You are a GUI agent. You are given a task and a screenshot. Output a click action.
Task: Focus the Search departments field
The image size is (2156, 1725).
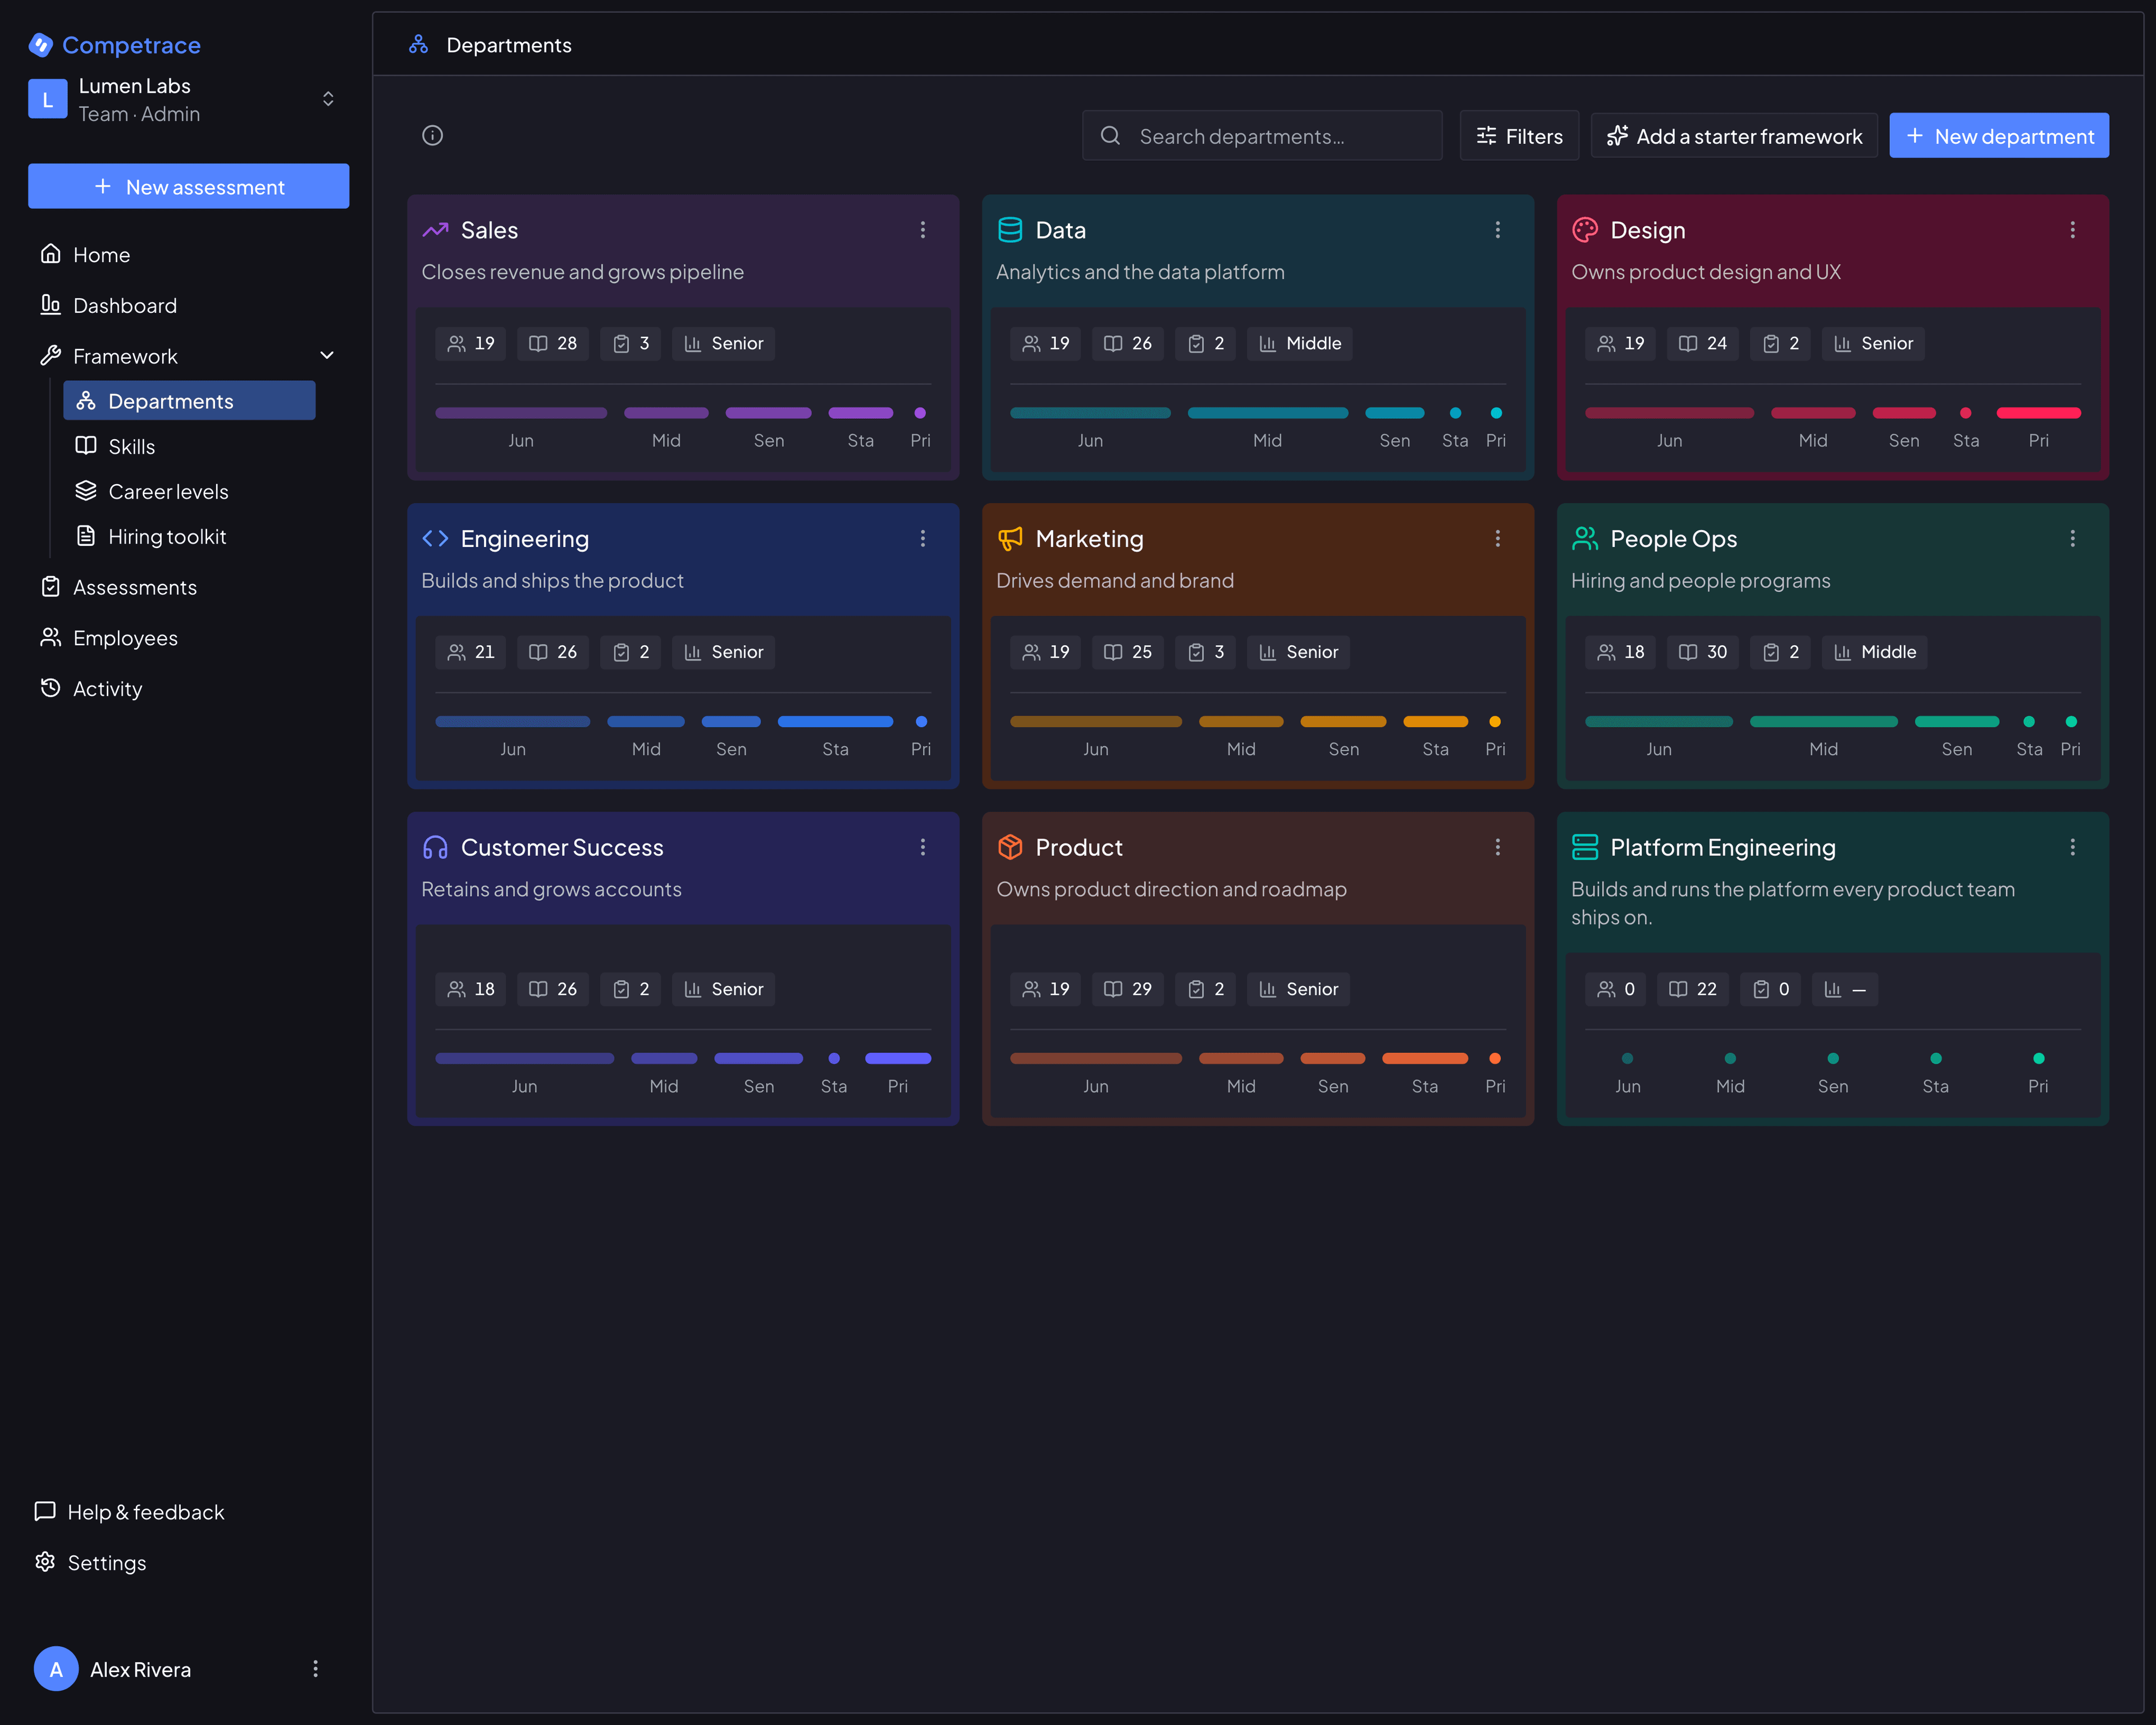1261,135
